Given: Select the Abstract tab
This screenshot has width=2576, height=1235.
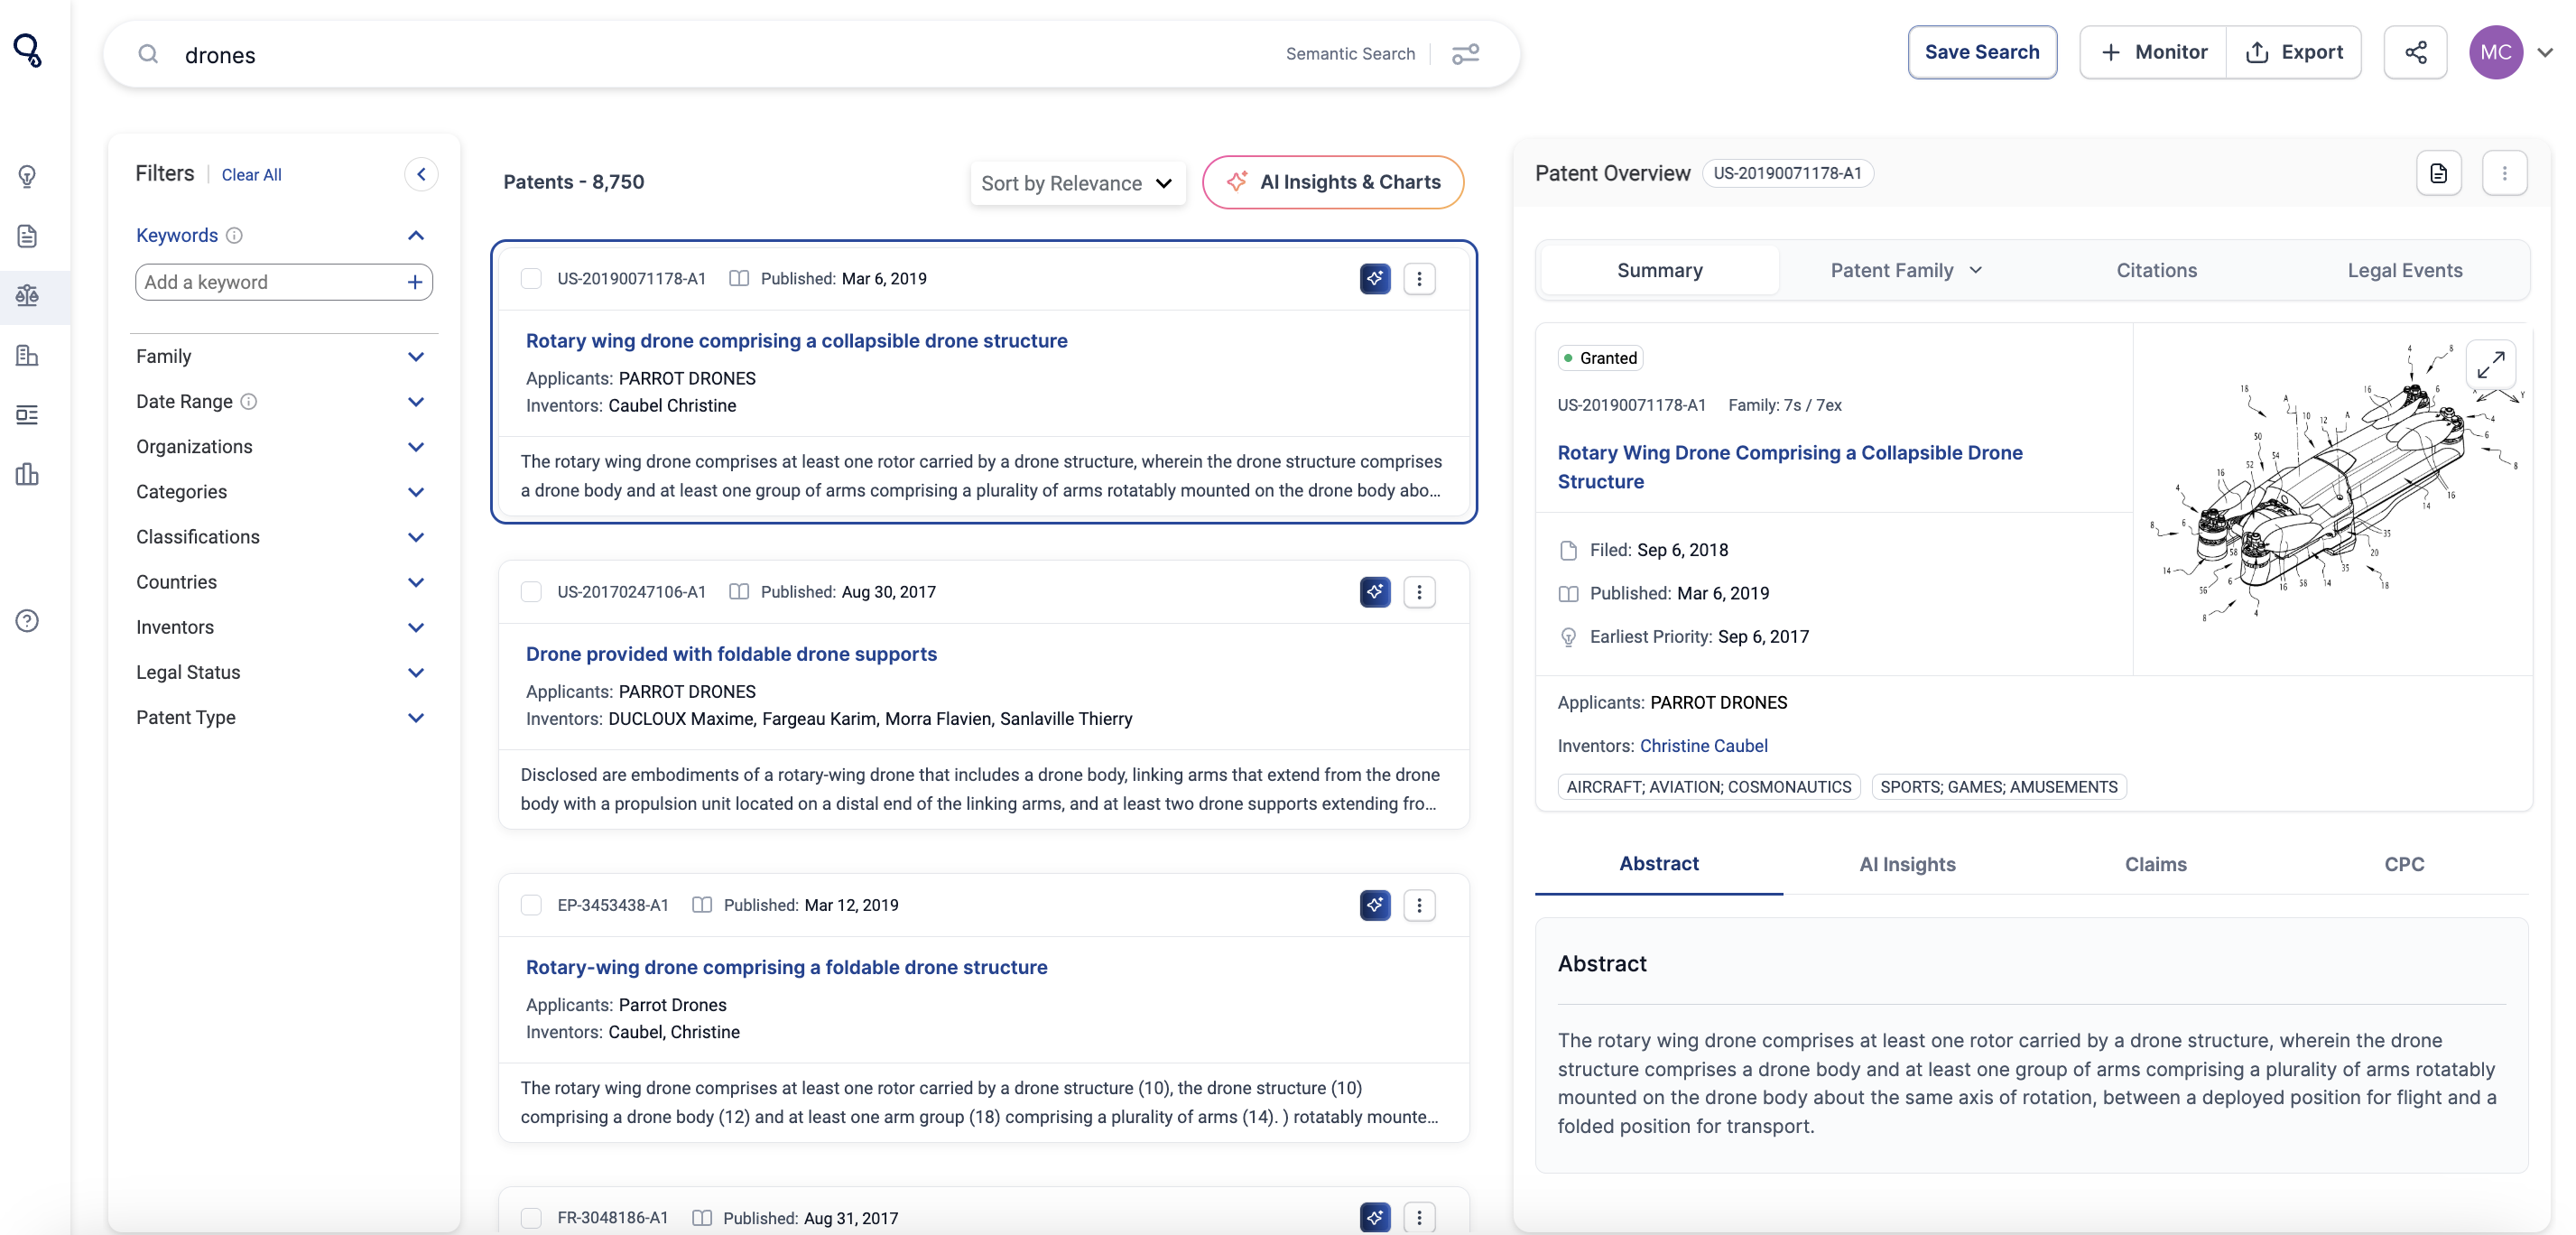Looking at the screenshot, I should pos(1658,864).
